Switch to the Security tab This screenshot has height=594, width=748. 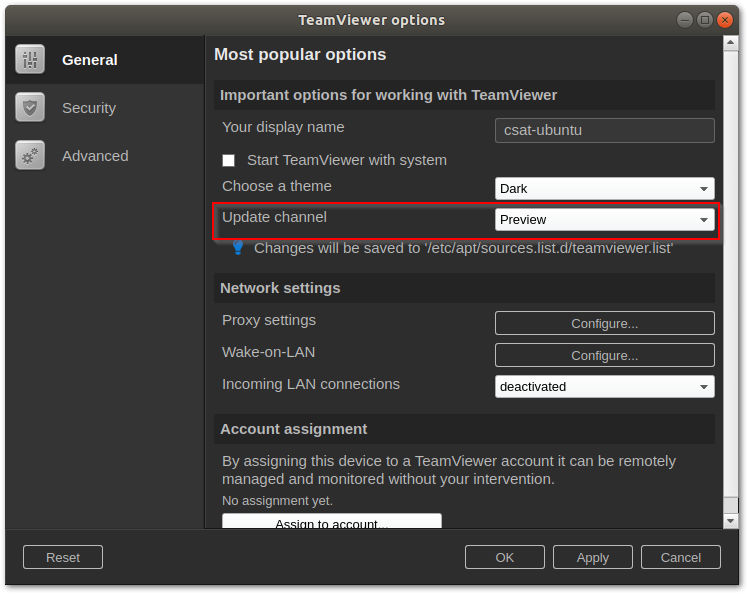105,107
